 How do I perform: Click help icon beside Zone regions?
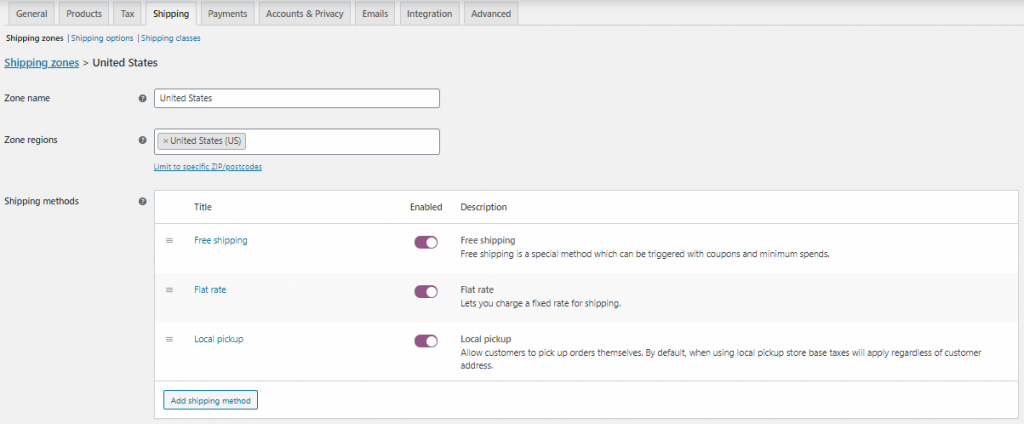coord(143,141)
